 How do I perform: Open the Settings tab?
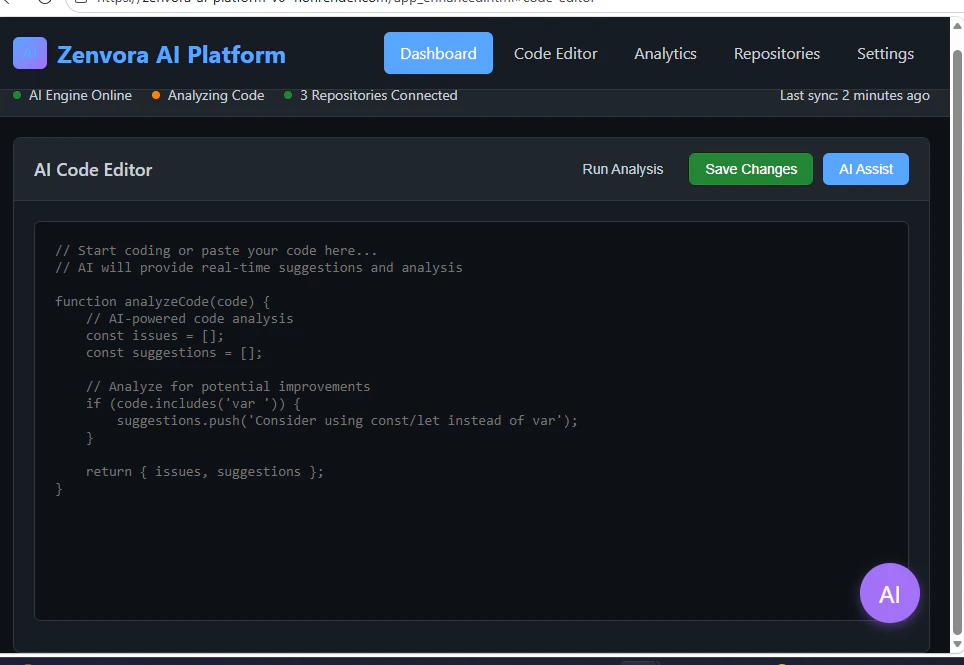[x=885, y=54]
